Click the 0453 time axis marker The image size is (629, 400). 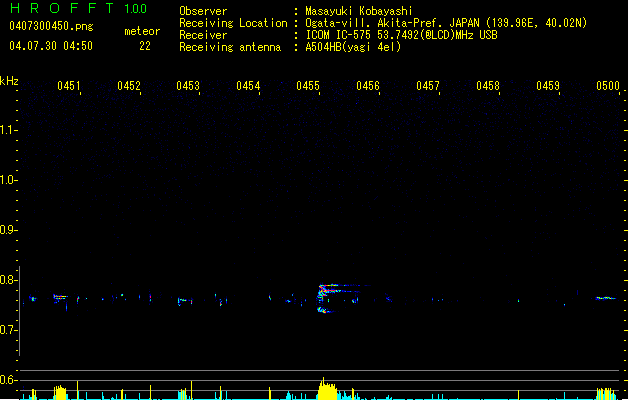(188, 86)
